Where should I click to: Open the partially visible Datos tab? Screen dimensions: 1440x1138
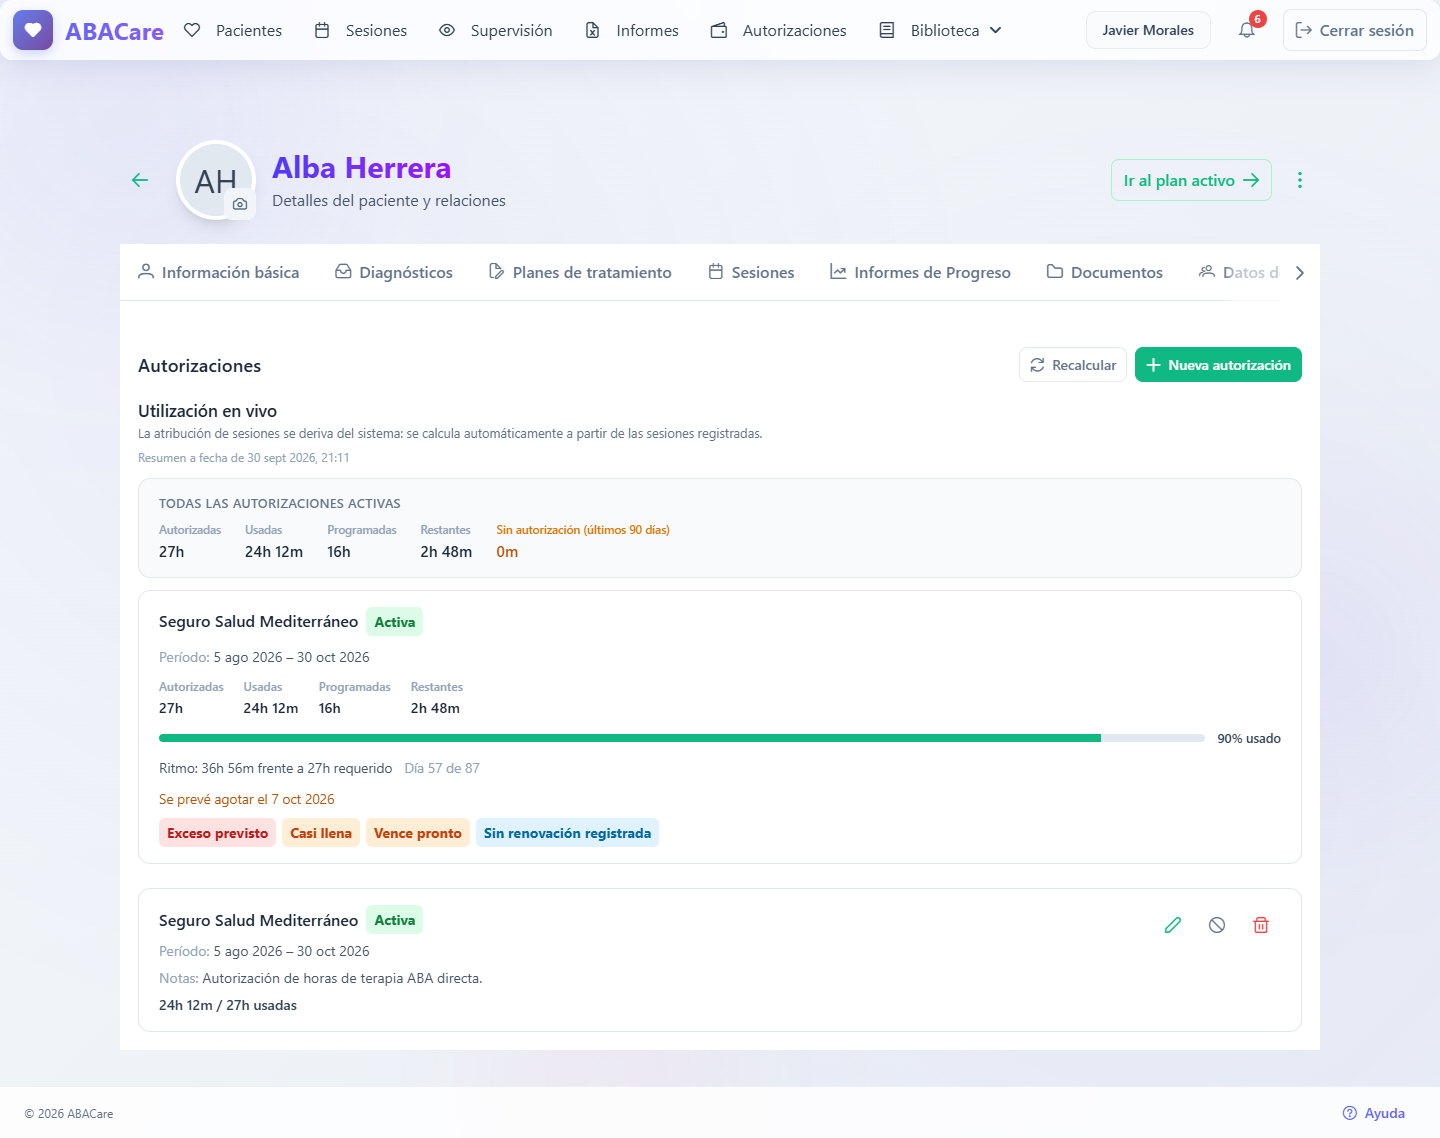pos(1238,272)
